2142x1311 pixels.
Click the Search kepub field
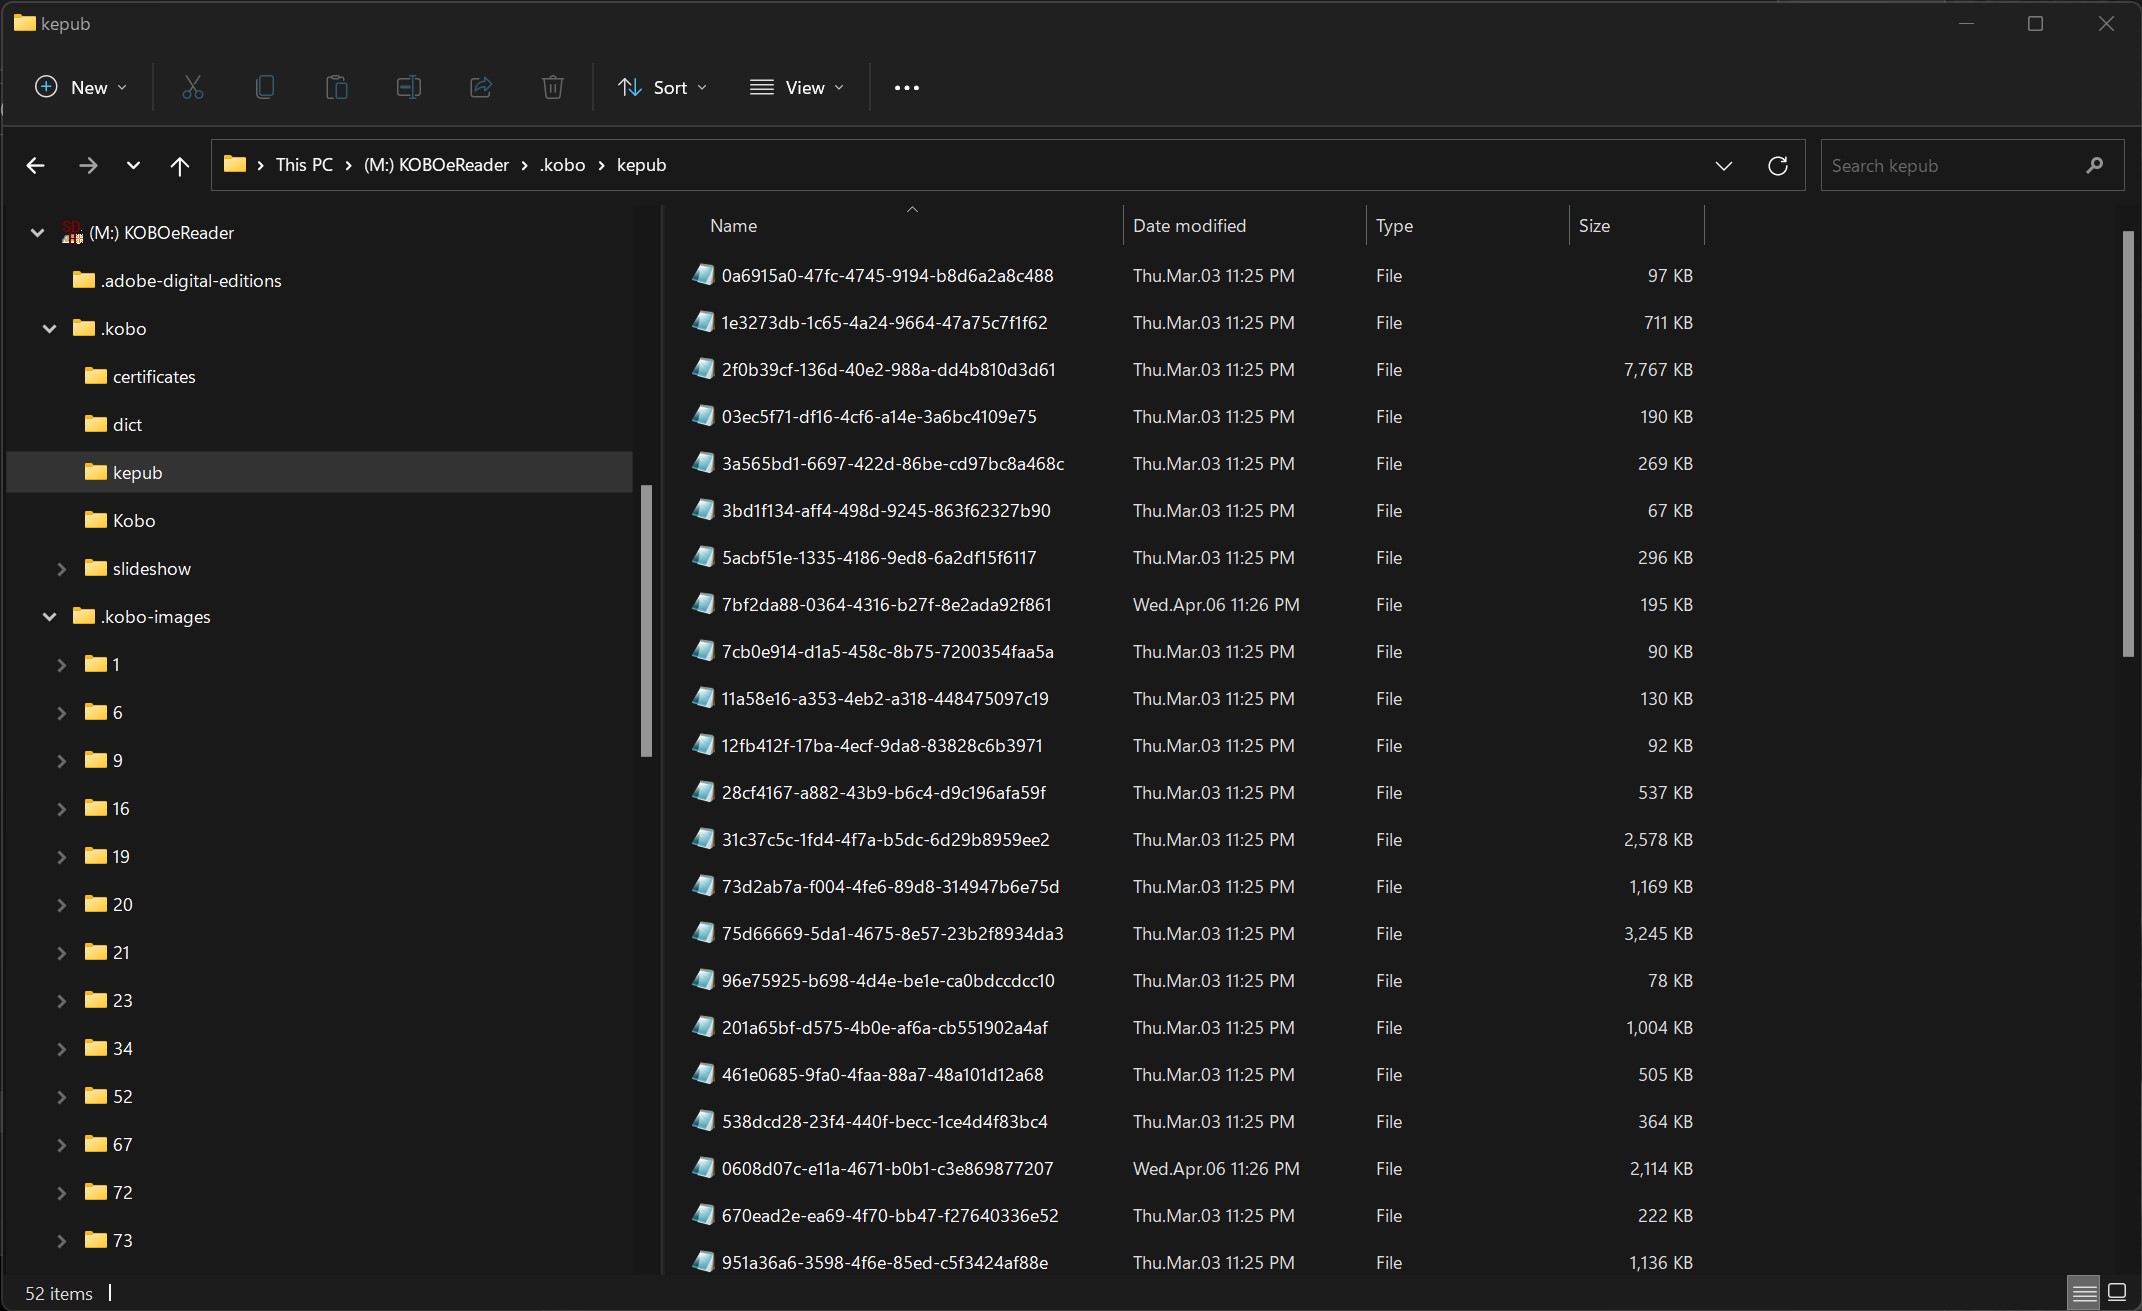tap(1950, 166)
